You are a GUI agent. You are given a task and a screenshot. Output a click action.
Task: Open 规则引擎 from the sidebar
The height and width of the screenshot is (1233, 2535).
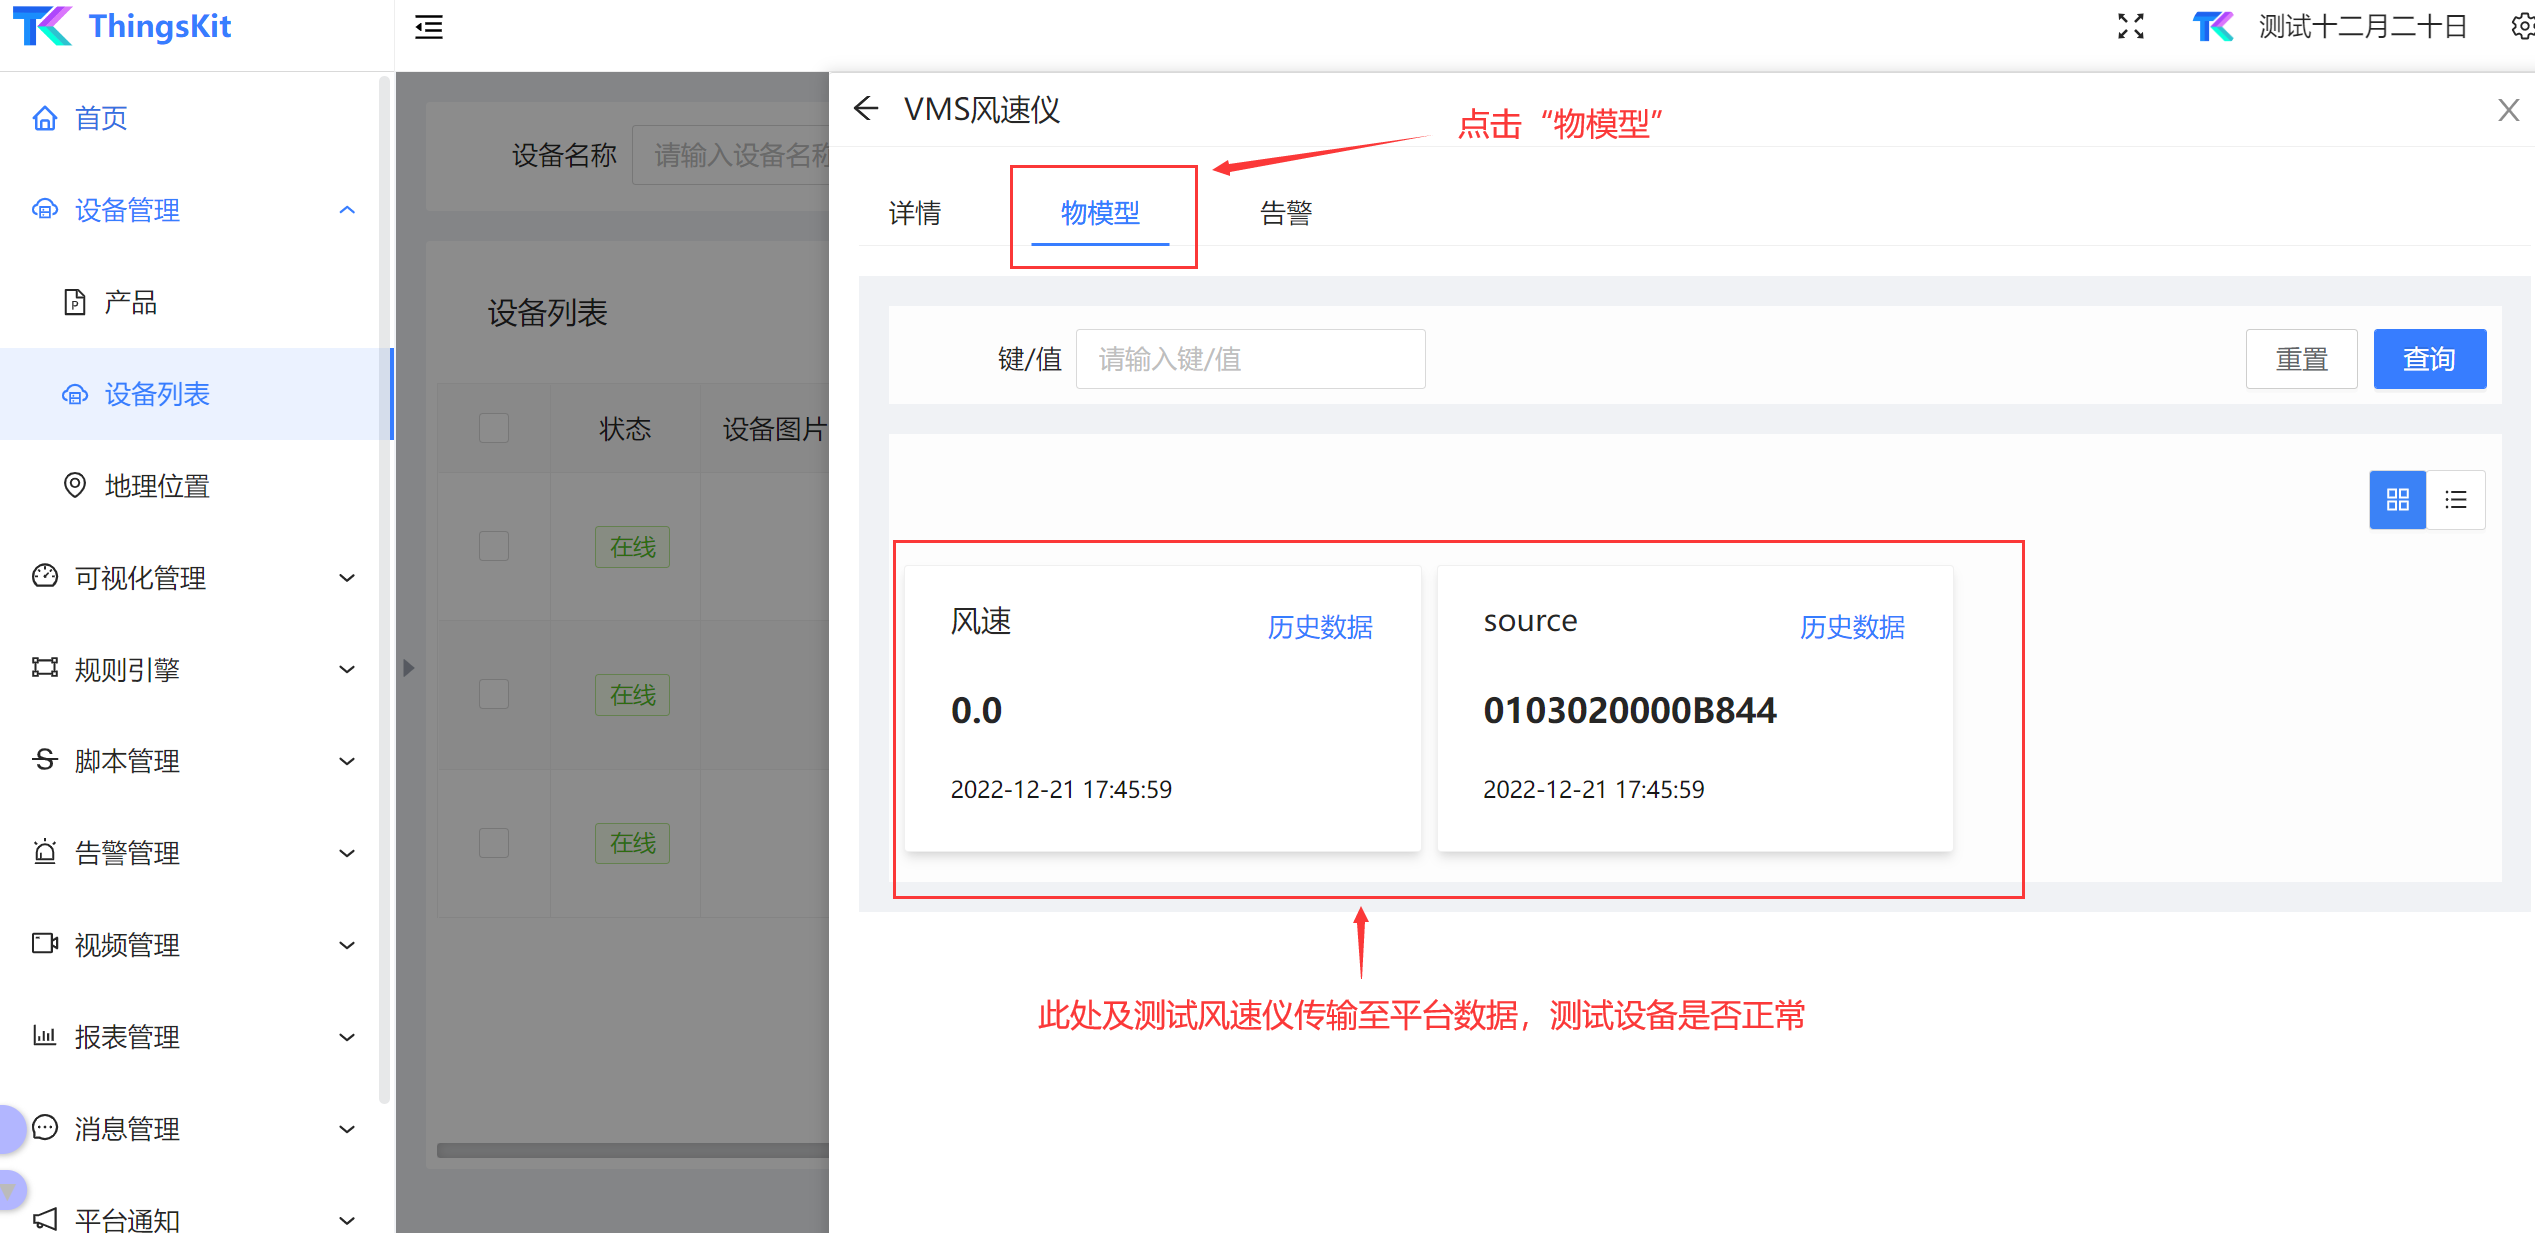(x=127, y=669)
